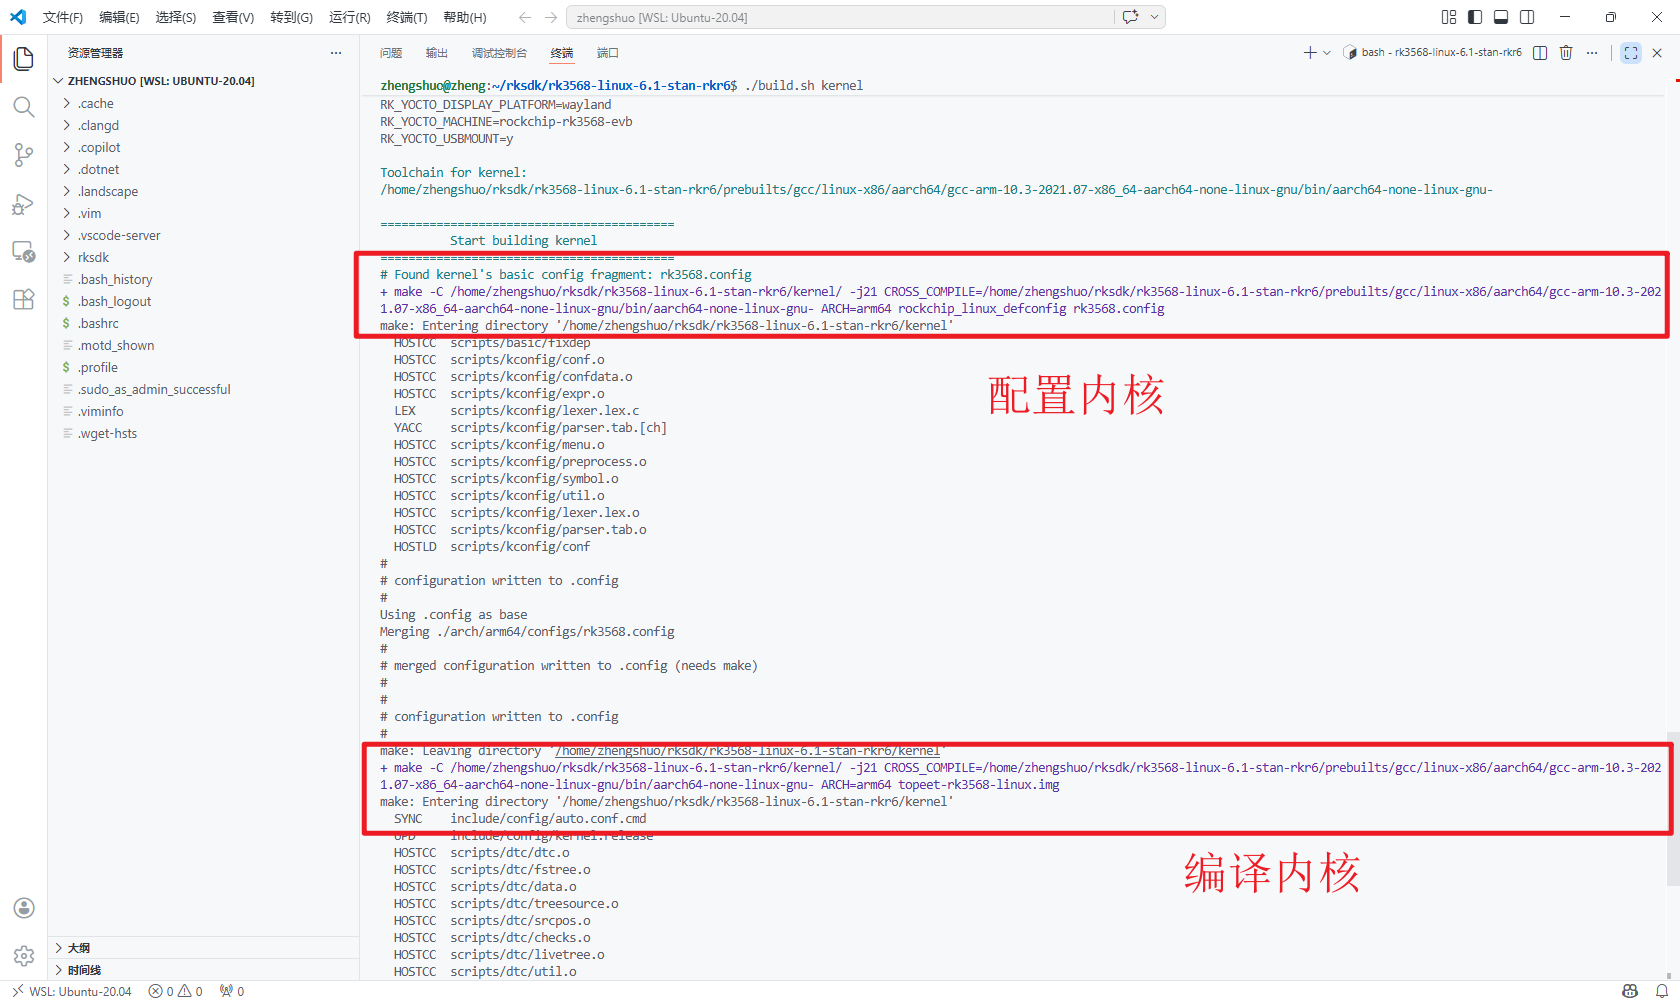Split the terminal
Viewport: 1680px width, 1002px height.
click(1540, 53)
